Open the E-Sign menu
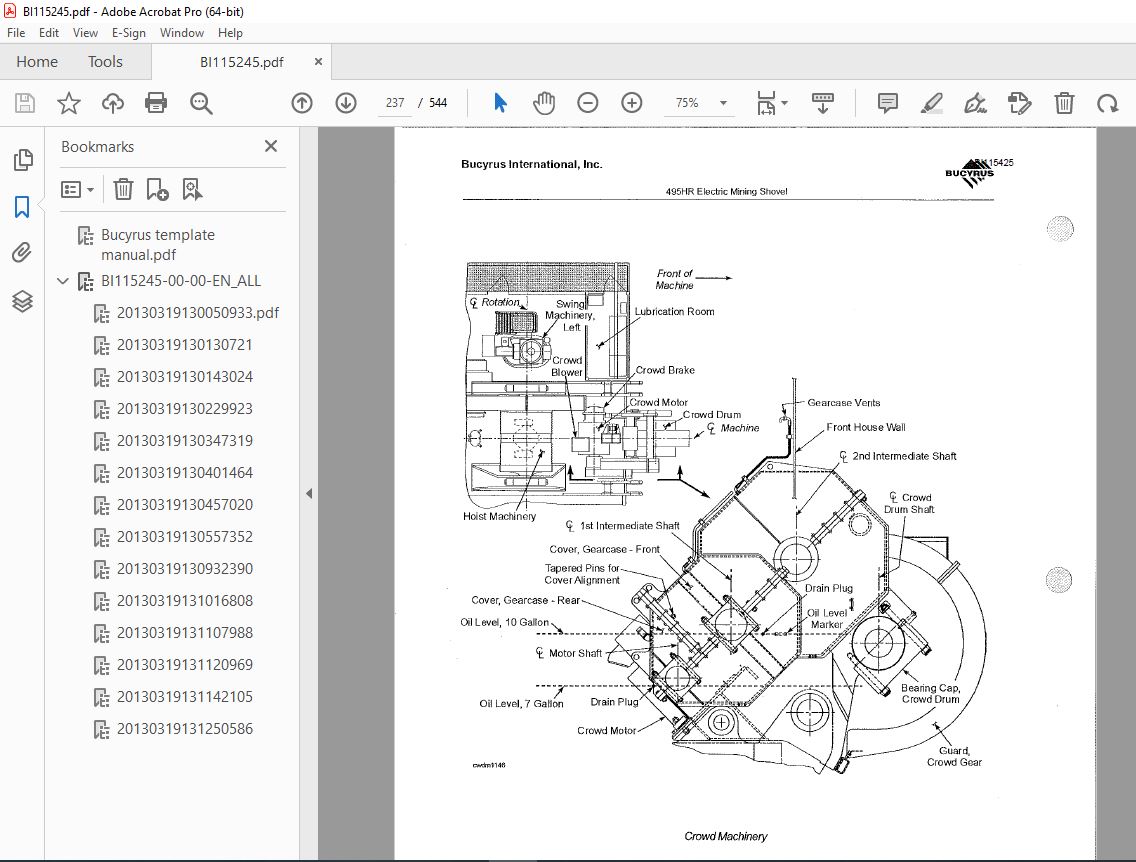 coord(128,33)
